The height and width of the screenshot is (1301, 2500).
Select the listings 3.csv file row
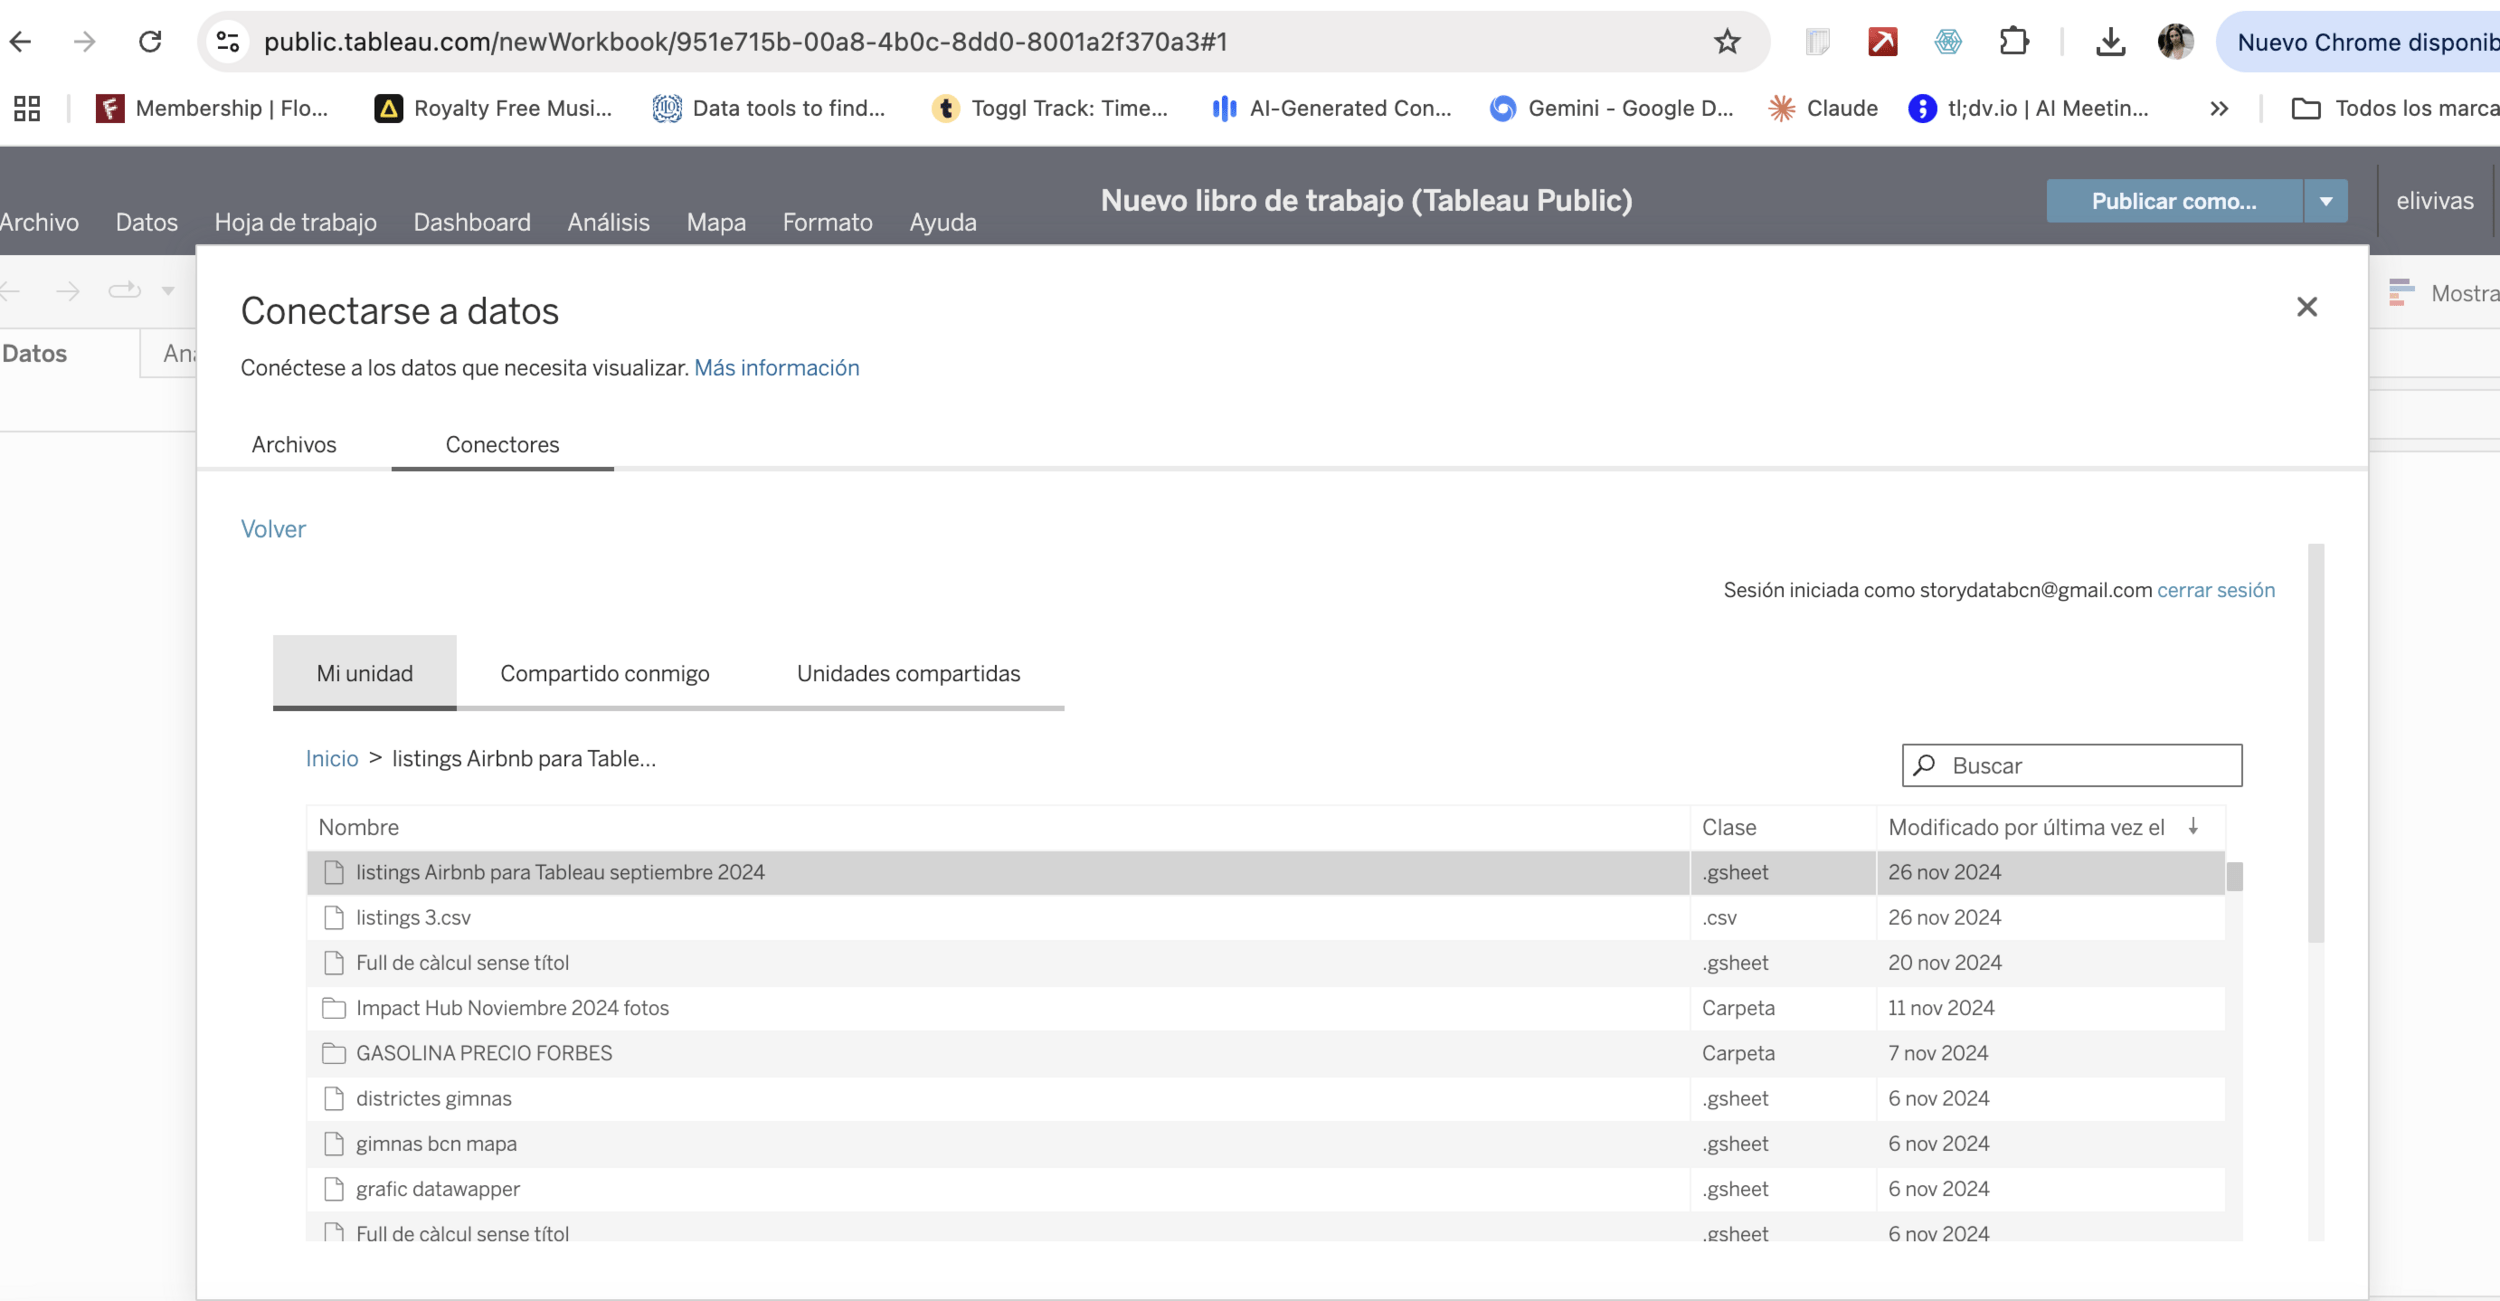413,917
